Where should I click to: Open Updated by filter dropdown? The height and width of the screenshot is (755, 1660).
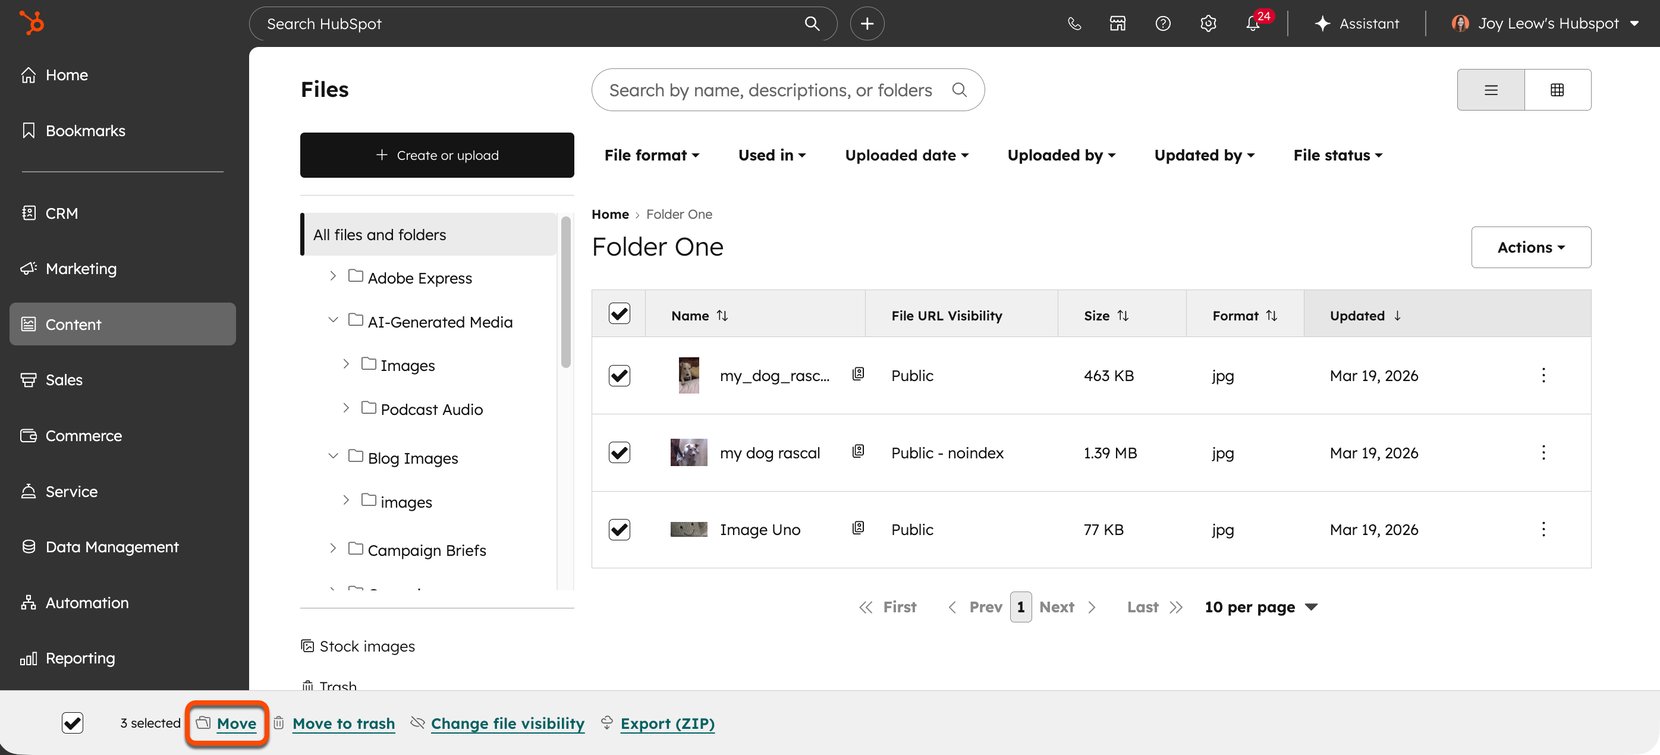pos(1204,155)
